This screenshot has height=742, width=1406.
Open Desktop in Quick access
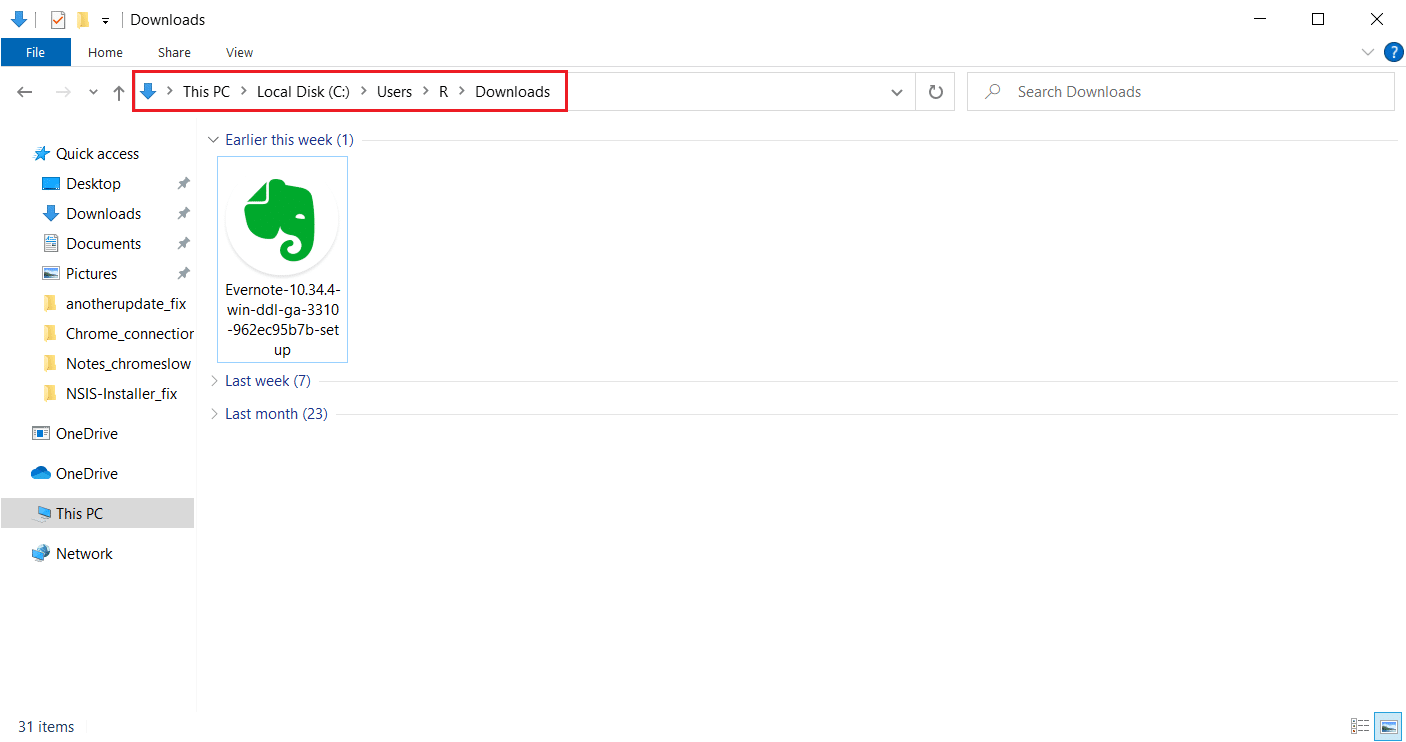tap(93, 184)
